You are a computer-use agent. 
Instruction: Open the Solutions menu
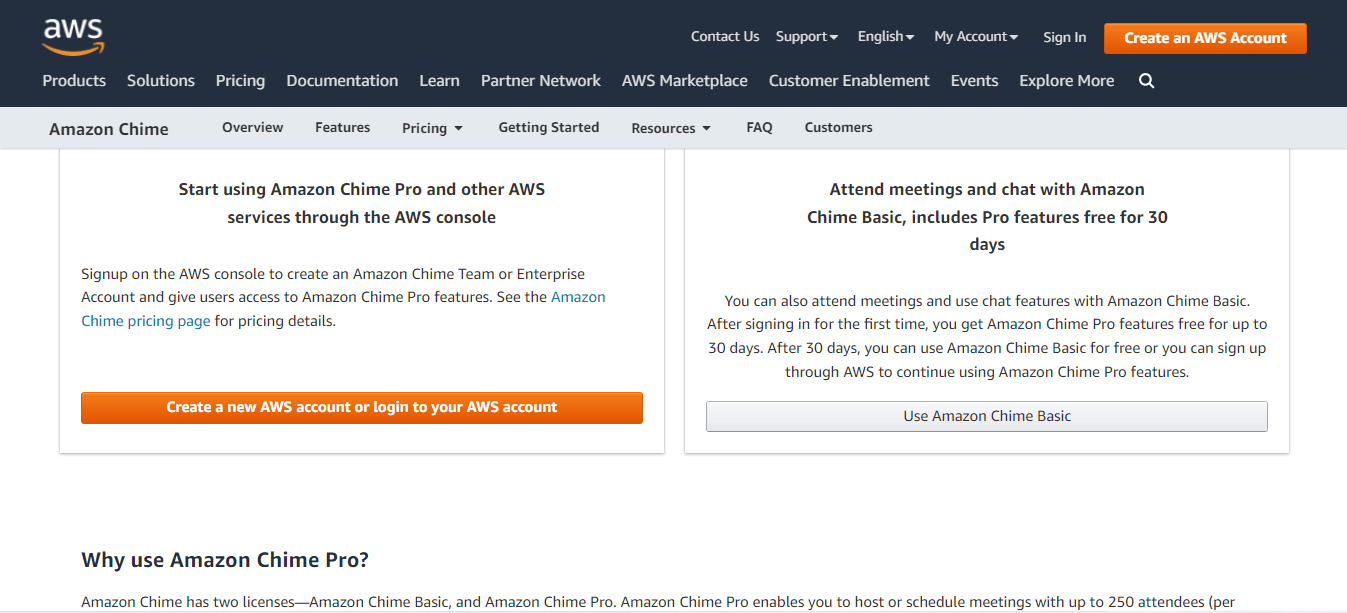tap(160, 80)
